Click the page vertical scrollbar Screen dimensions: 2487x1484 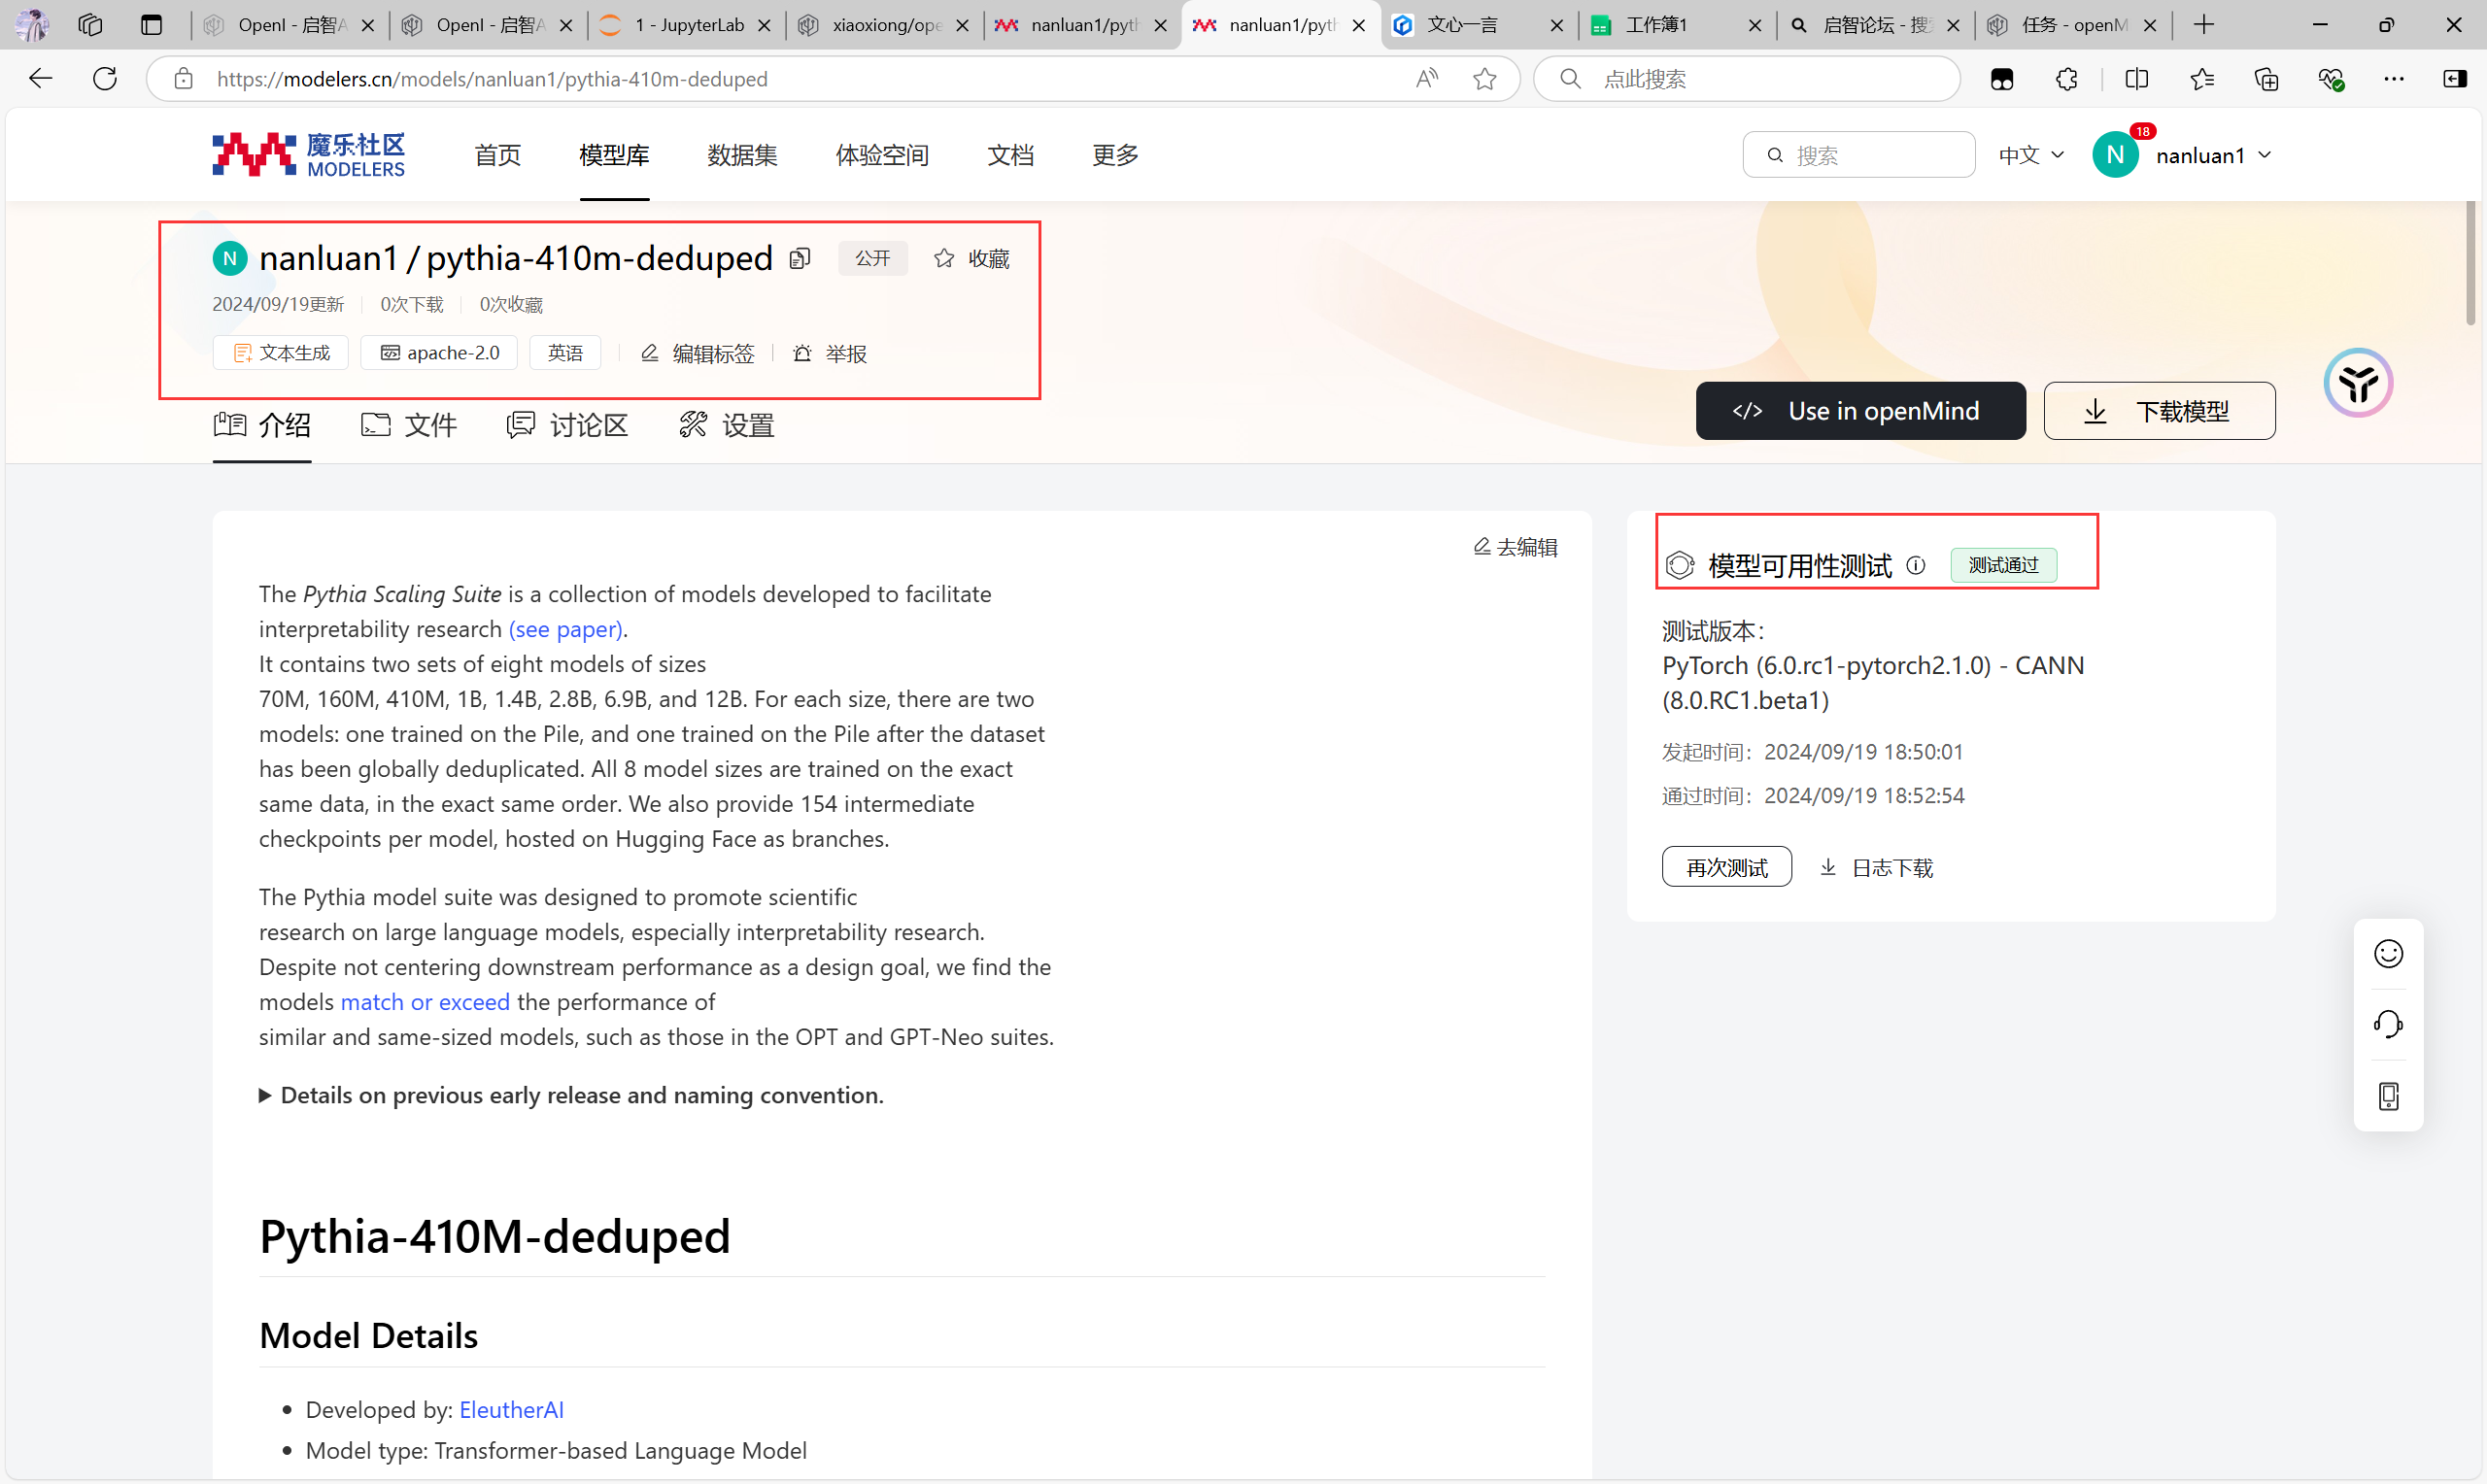click(x=2470, y=264)
